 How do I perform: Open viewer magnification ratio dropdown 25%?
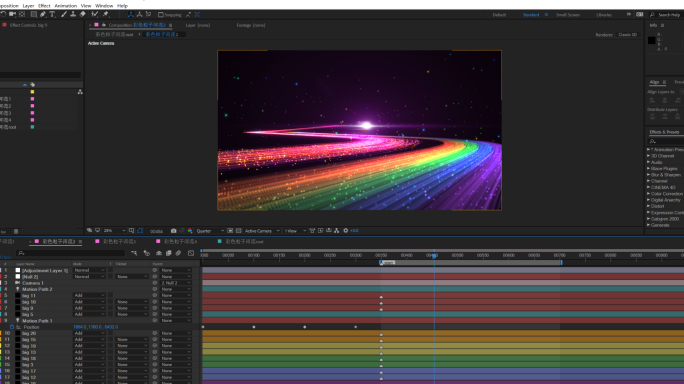pos(115,230)
